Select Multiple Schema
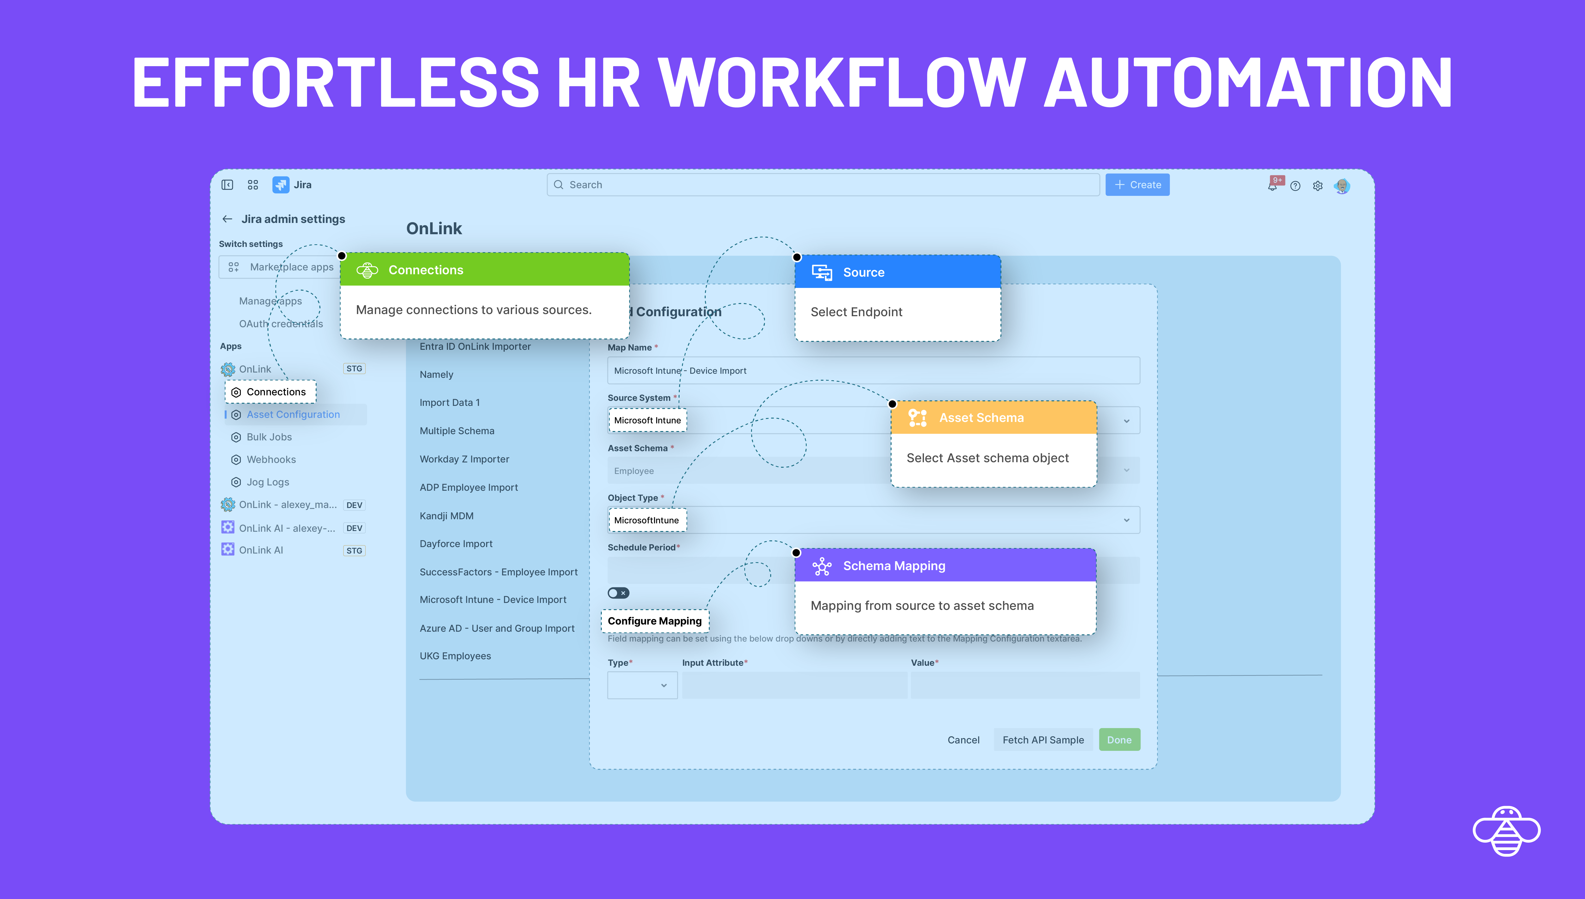The image size is (1585, 899). tap(457, 431)
